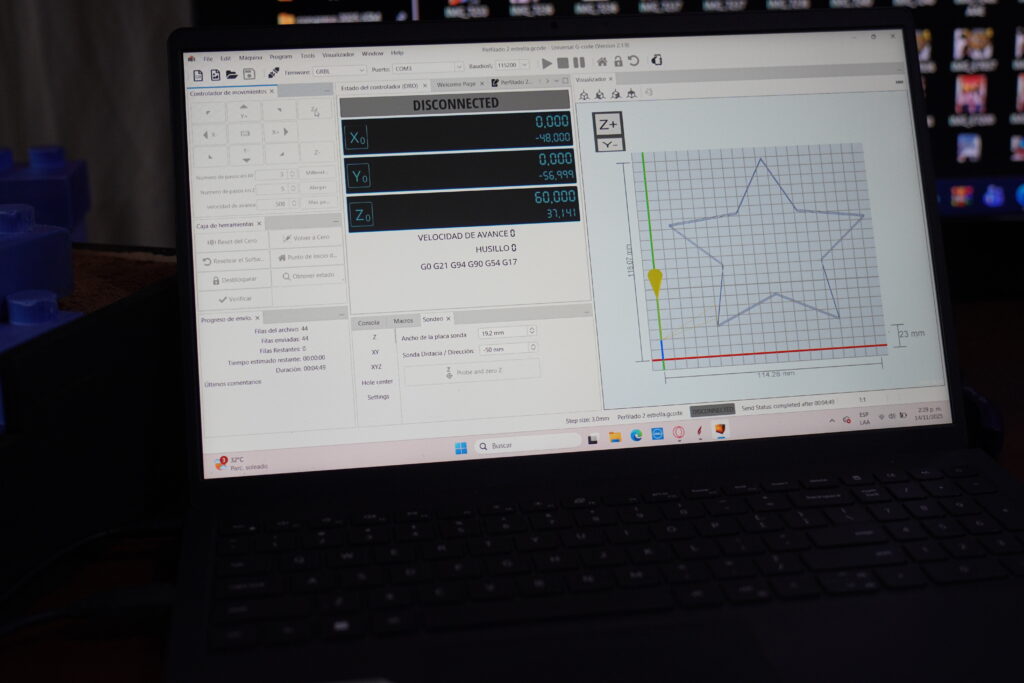Open the Visualizador menu
This screenshot has height=683, width=1024.
coord(338,55)
